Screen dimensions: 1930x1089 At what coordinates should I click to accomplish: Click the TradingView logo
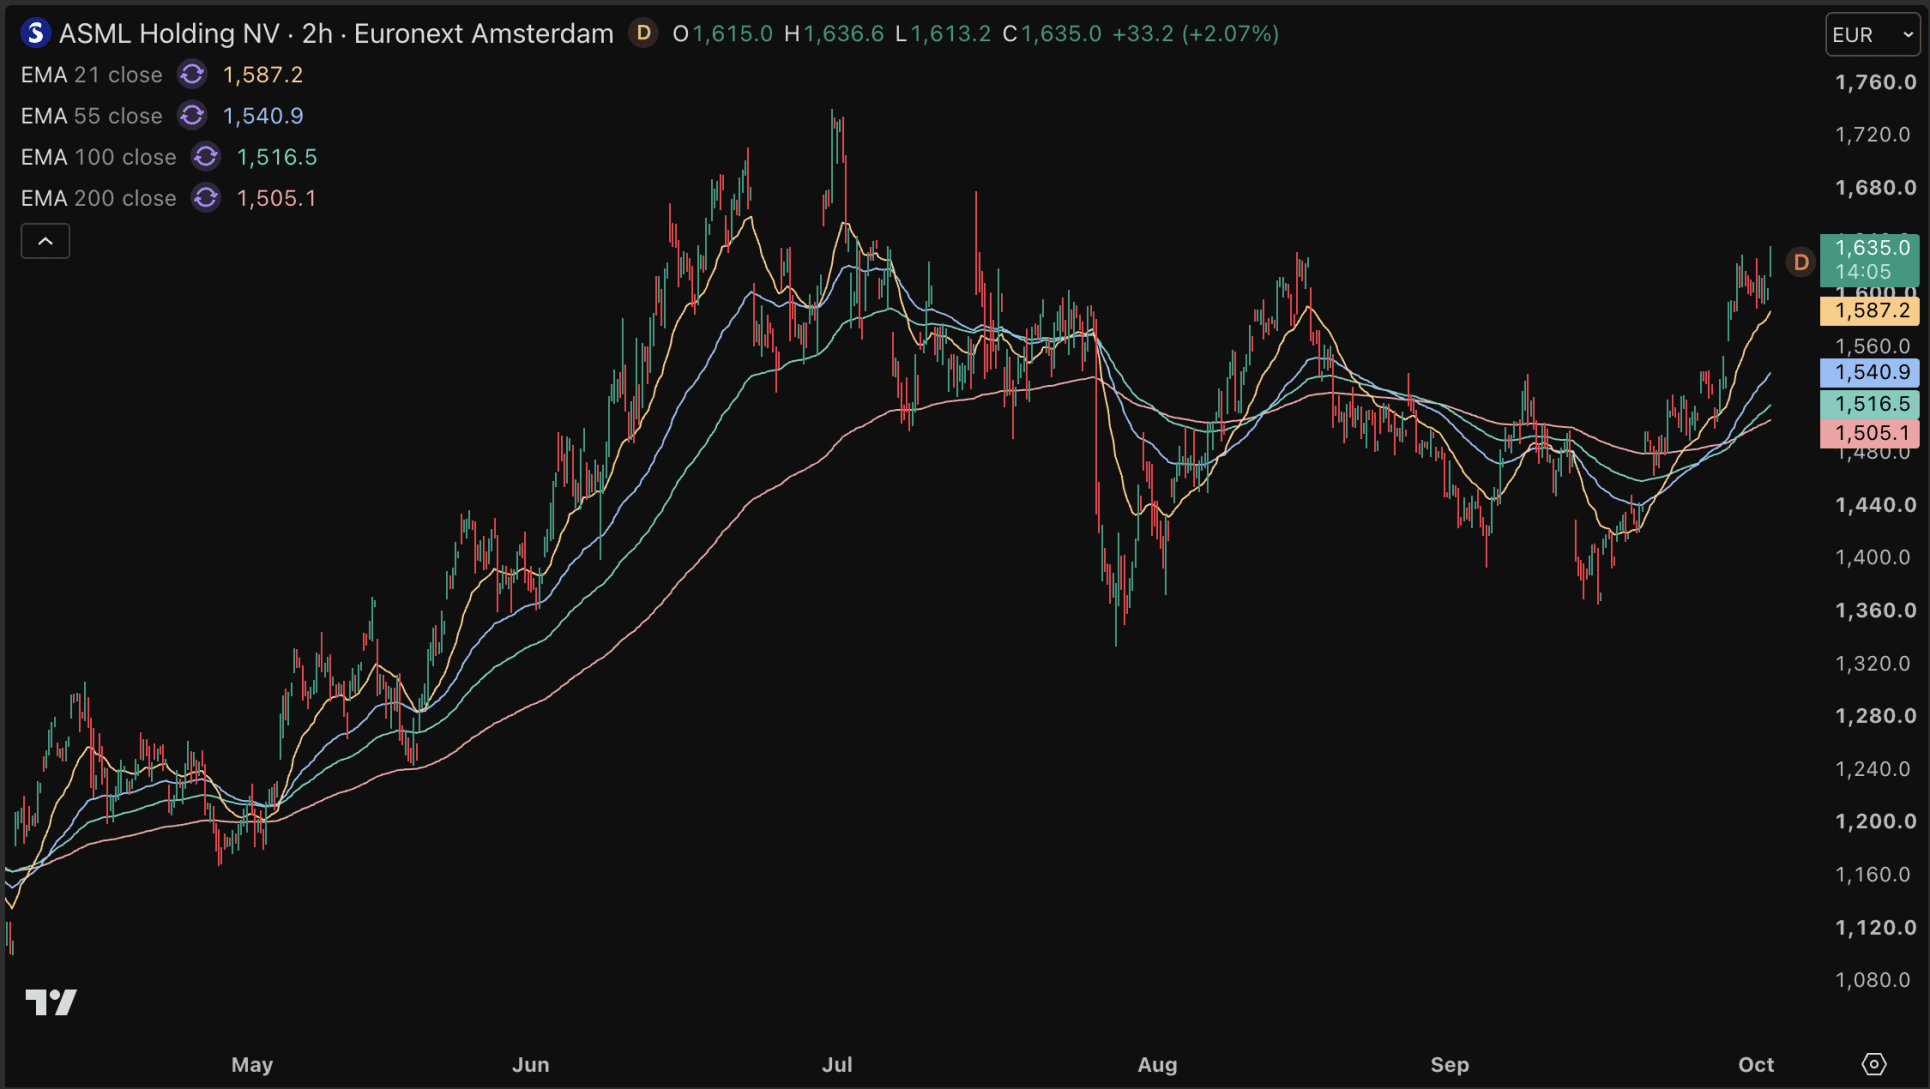pyautogui.click(x=51, y=1001)
